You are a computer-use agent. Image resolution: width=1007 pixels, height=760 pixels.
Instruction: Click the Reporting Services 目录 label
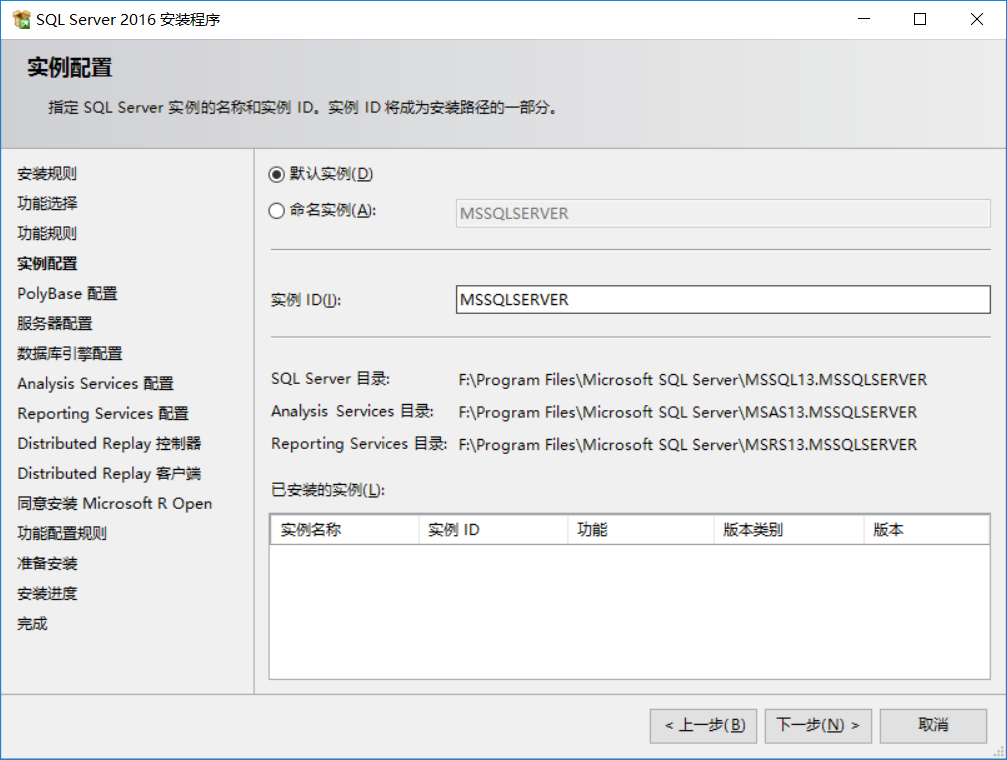(x=359, y=444)
